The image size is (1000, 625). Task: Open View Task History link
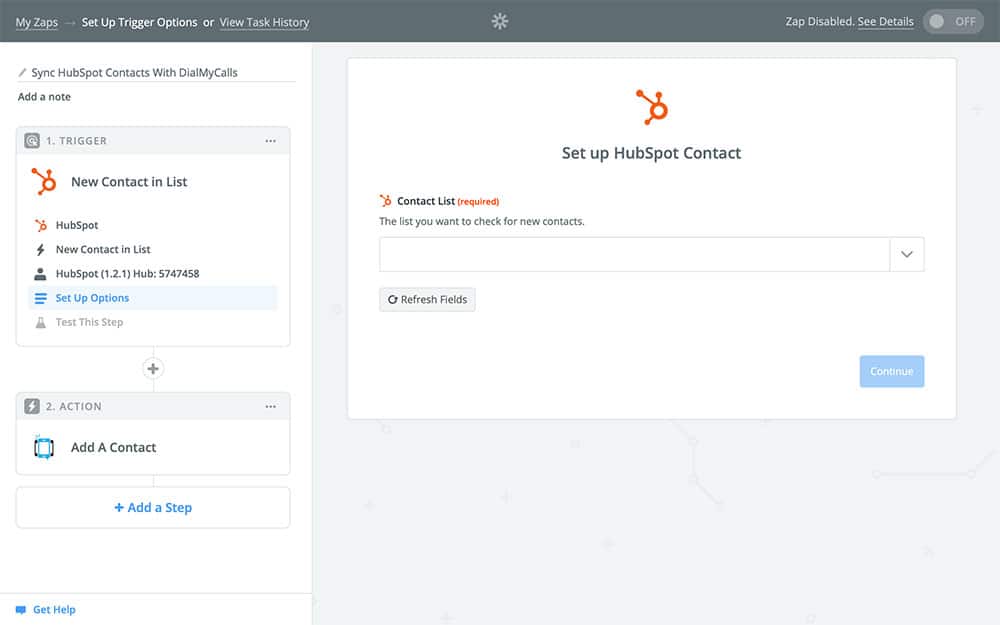click(264, 22)
